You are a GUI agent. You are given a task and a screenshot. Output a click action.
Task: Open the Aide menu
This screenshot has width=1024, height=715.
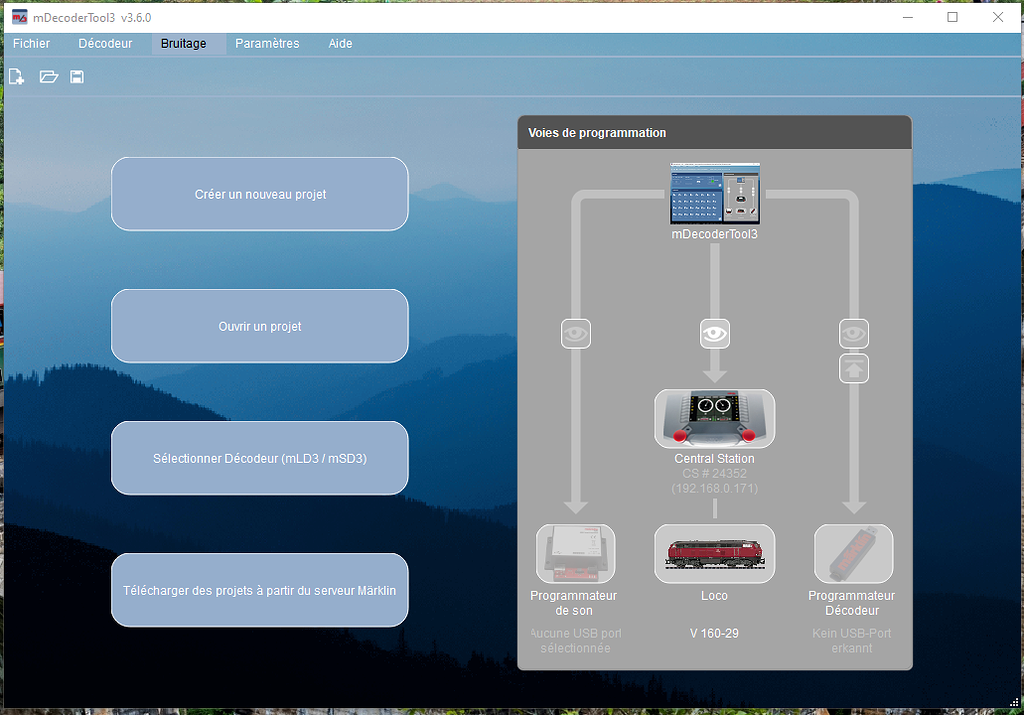pos(340,44)
